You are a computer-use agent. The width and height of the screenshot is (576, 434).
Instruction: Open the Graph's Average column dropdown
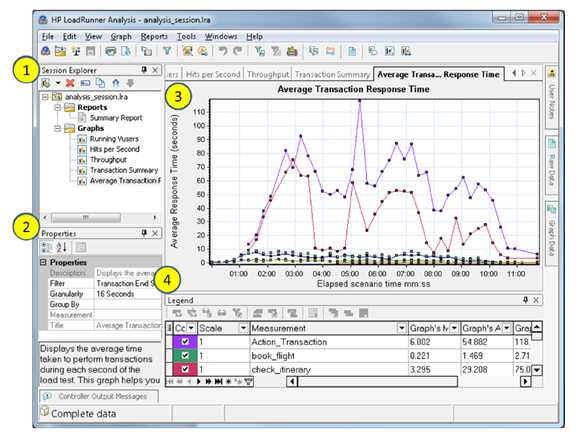point(507,328)
